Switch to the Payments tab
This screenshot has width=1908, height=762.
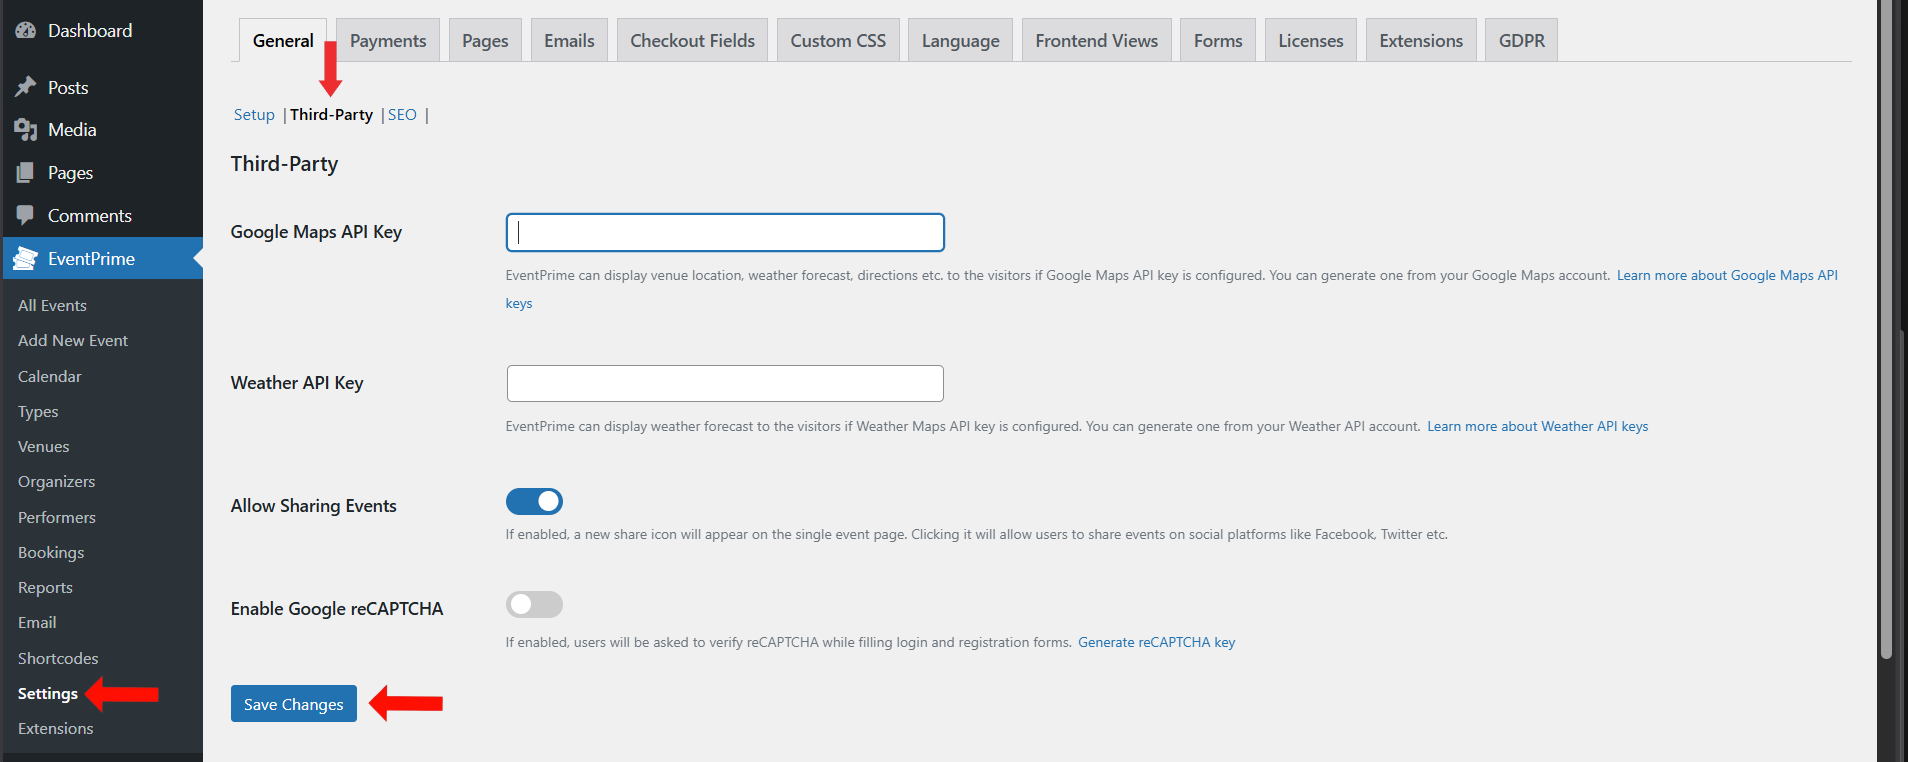click(x=388, y=41)
